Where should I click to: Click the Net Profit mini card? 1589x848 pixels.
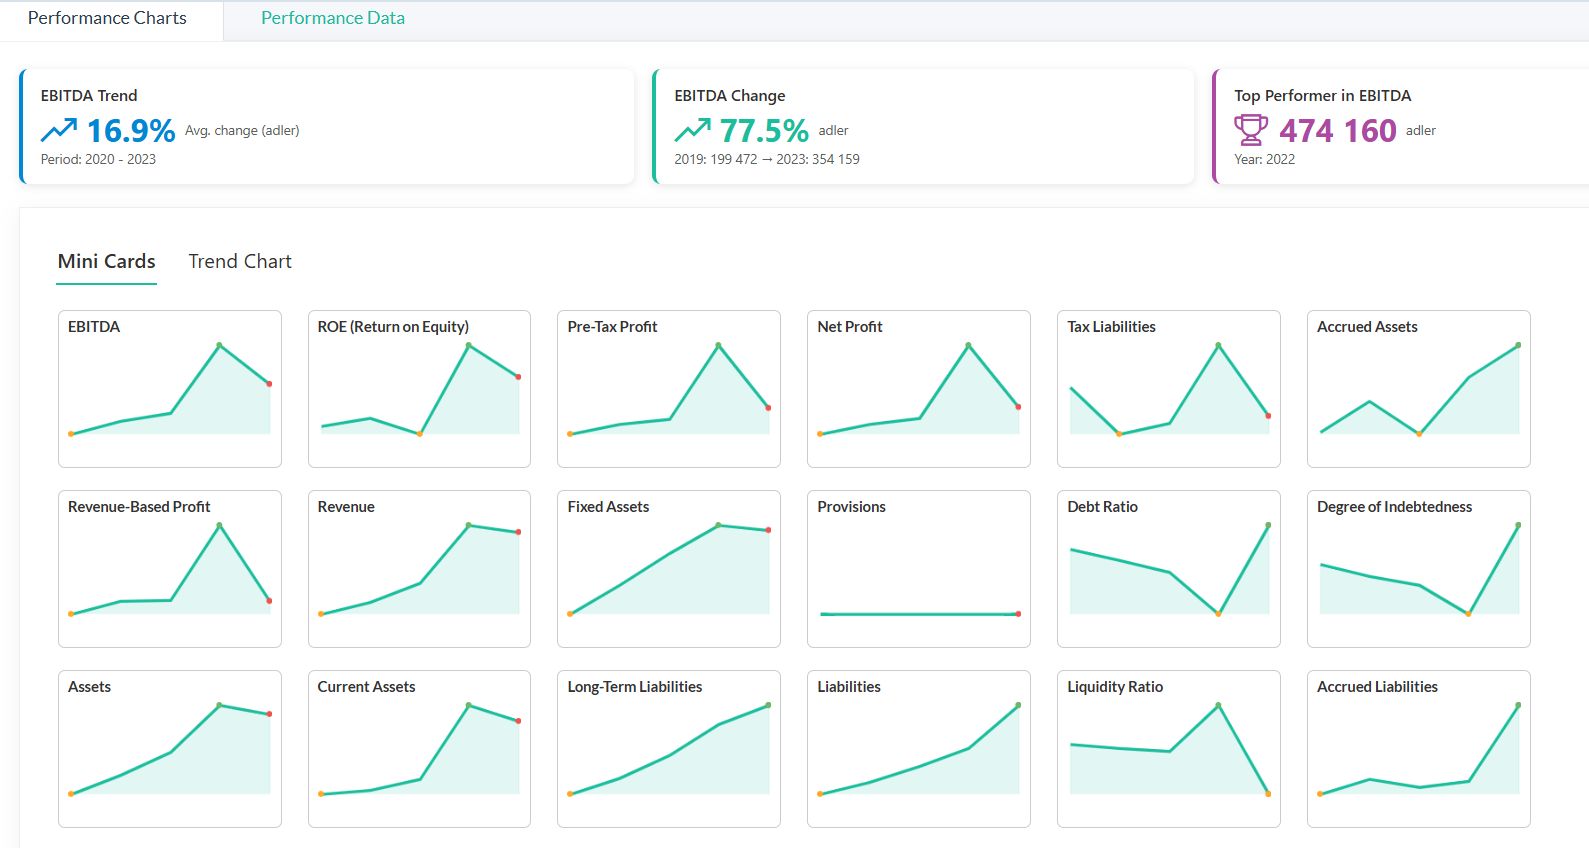(918, 389)
